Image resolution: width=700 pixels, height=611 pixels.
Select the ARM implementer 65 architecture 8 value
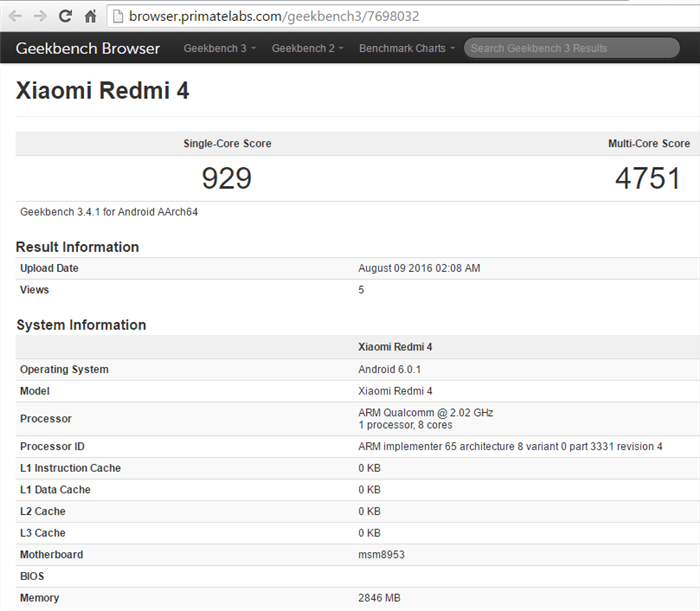(x=510, y=446)
